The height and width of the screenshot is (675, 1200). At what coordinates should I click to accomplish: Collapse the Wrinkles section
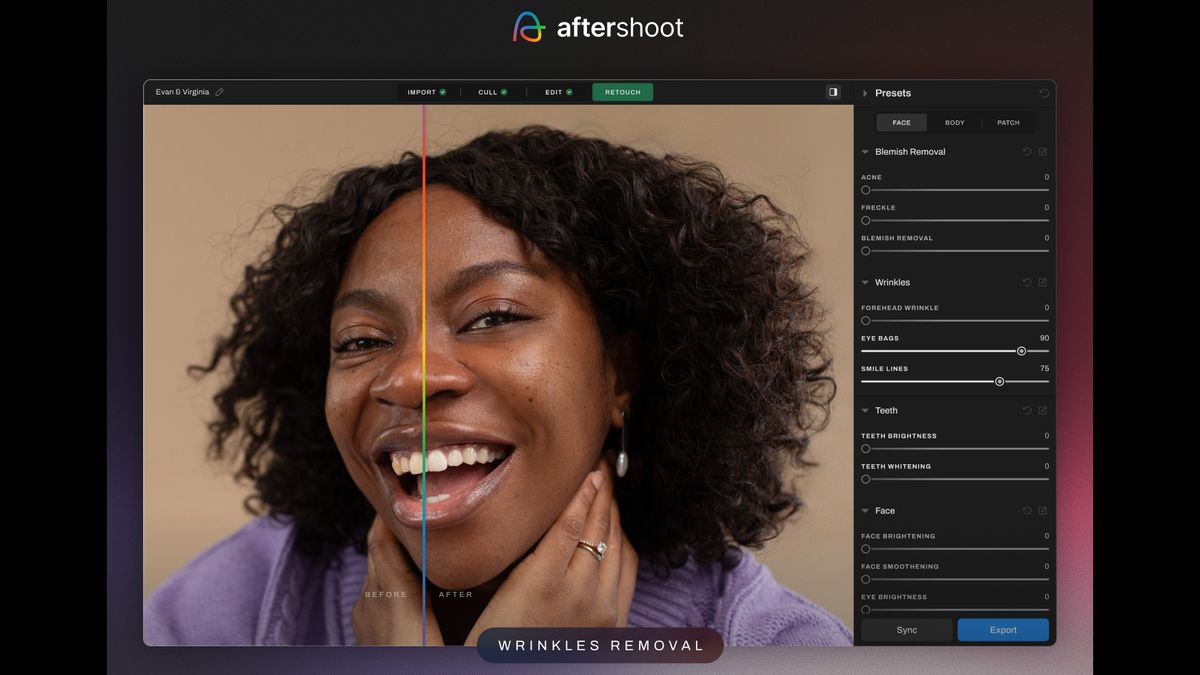pos(865,282)
